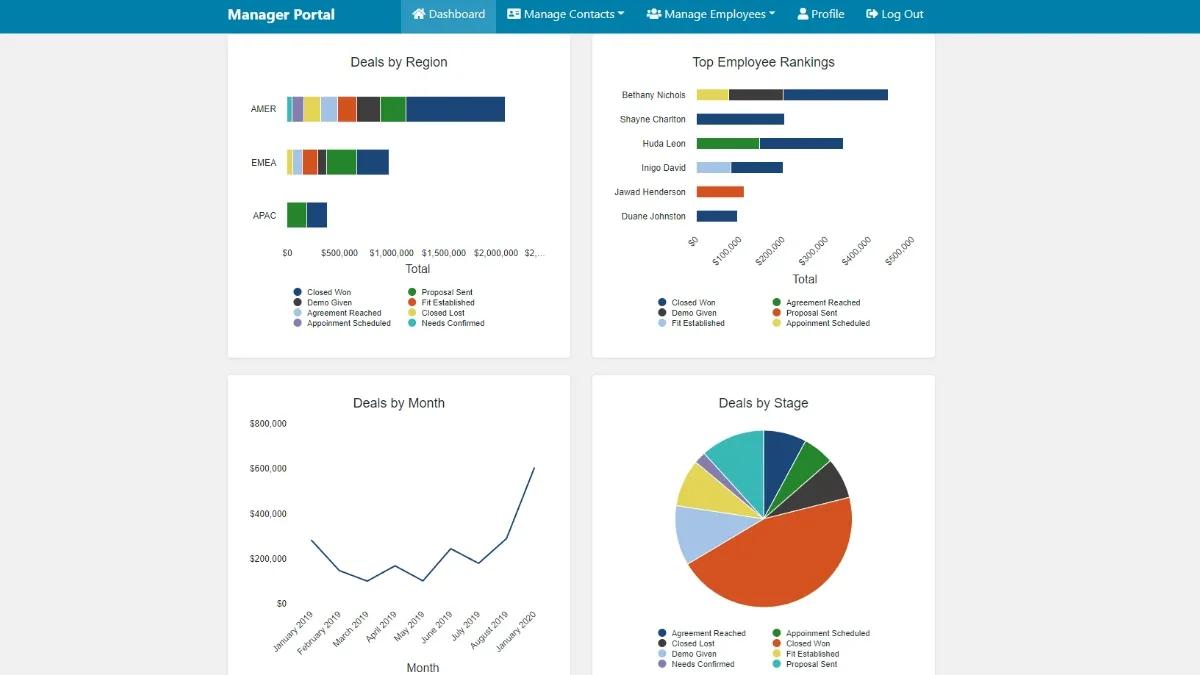Click the AMER stacked bar
1200x675 pixels.
point(395,108)
